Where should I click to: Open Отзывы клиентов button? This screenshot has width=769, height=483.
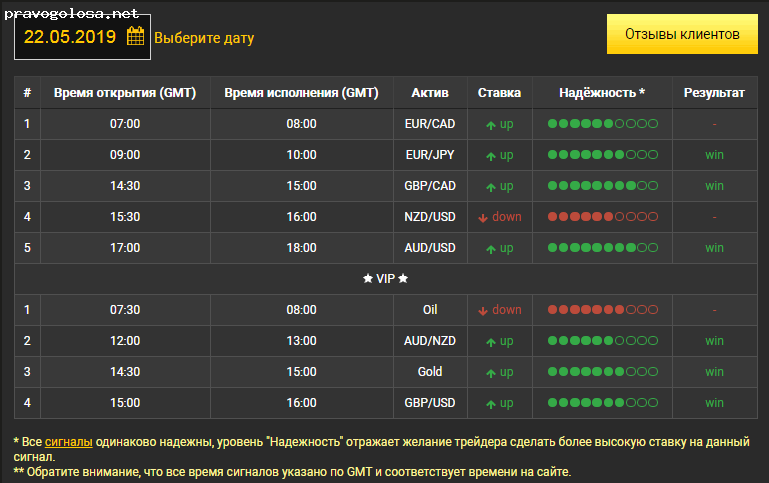tap(682, 34)
